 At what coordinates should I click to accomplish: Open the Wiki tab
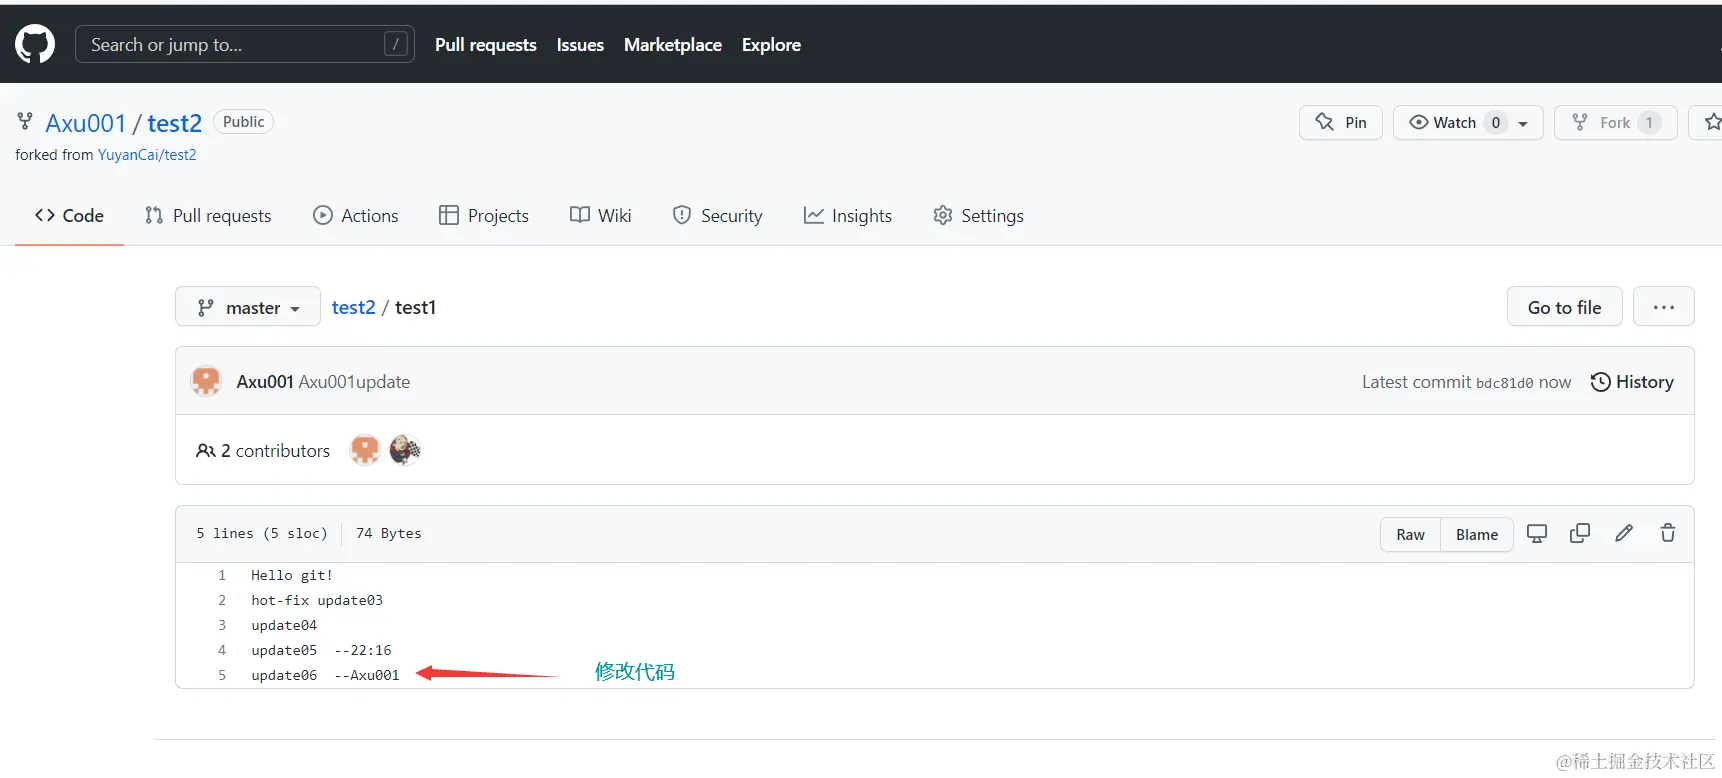coord(601,215)
